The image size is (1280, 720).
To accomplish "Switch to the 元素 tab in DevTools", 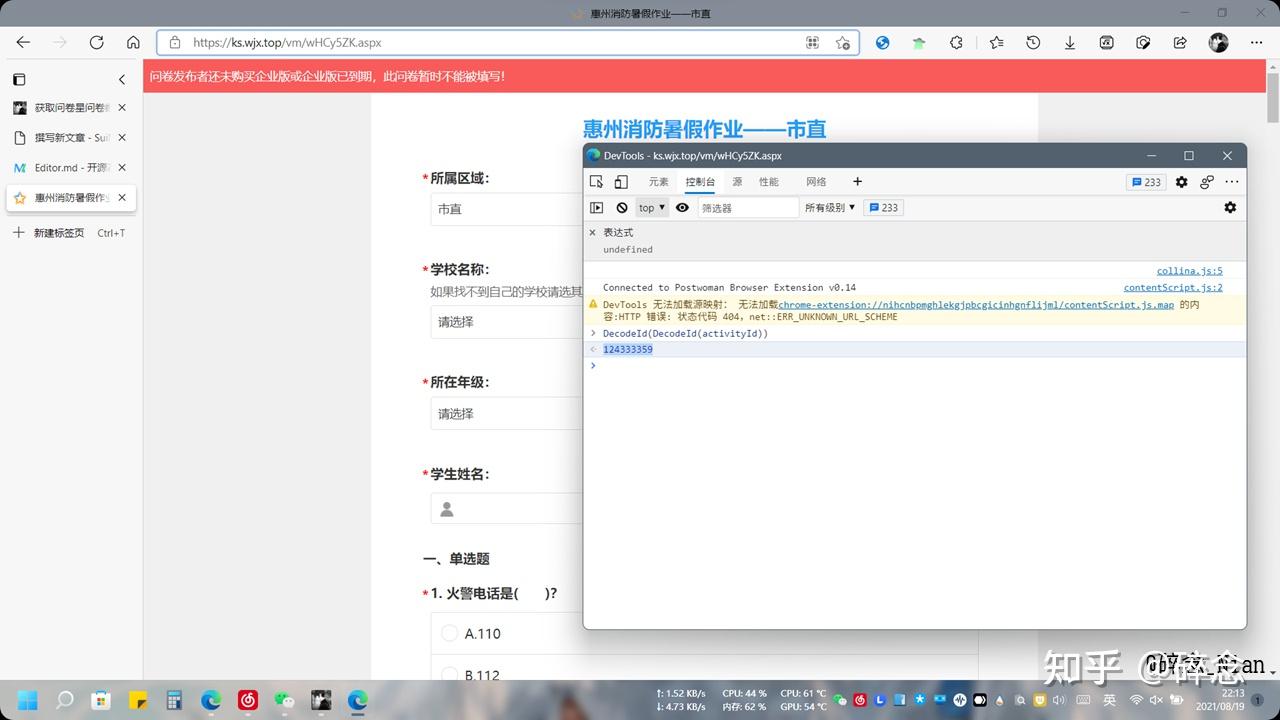I will 658,181.
